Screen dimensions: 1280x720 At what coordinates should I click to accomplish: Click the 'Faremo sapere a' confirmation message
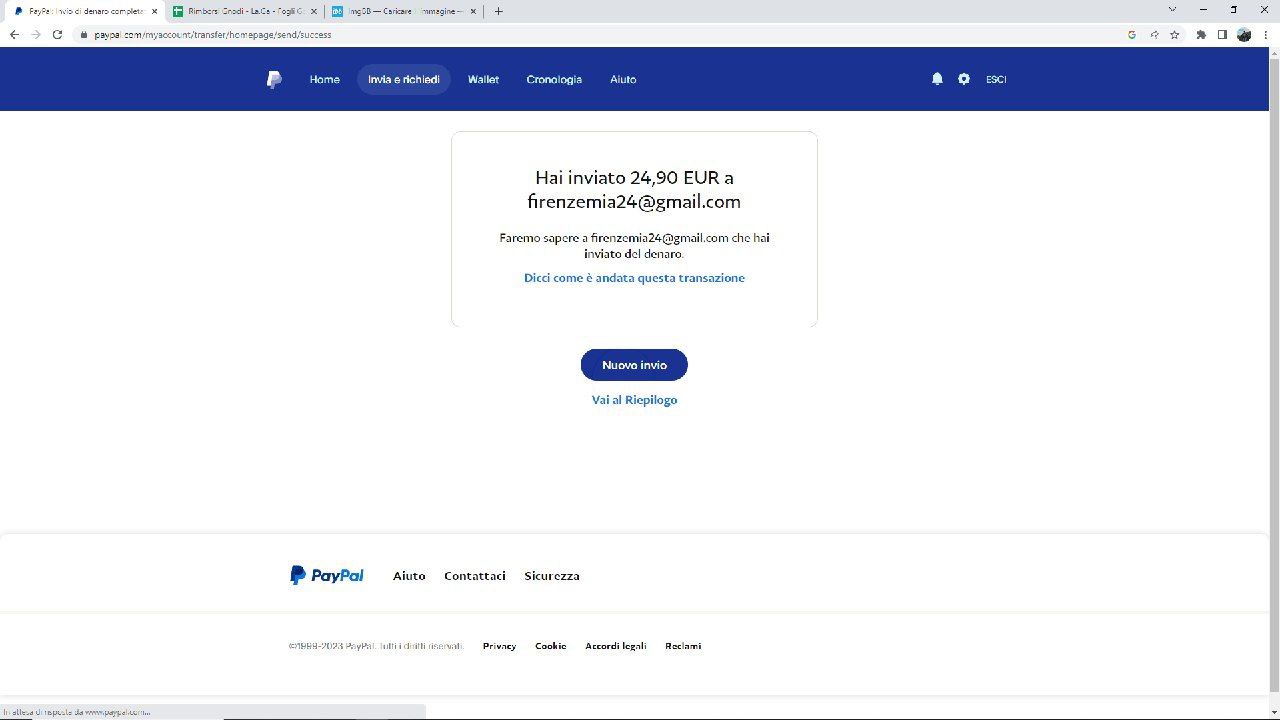[x=634, y=246]
